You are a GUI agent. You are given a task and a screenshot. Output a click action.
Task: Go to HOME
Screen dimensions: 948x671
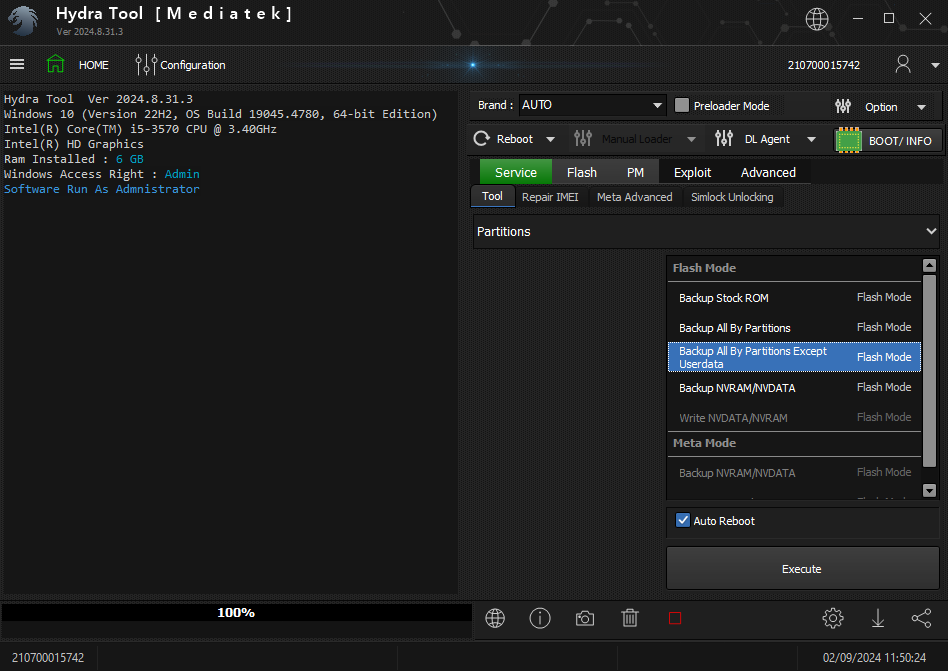click(x=94, y=65)
